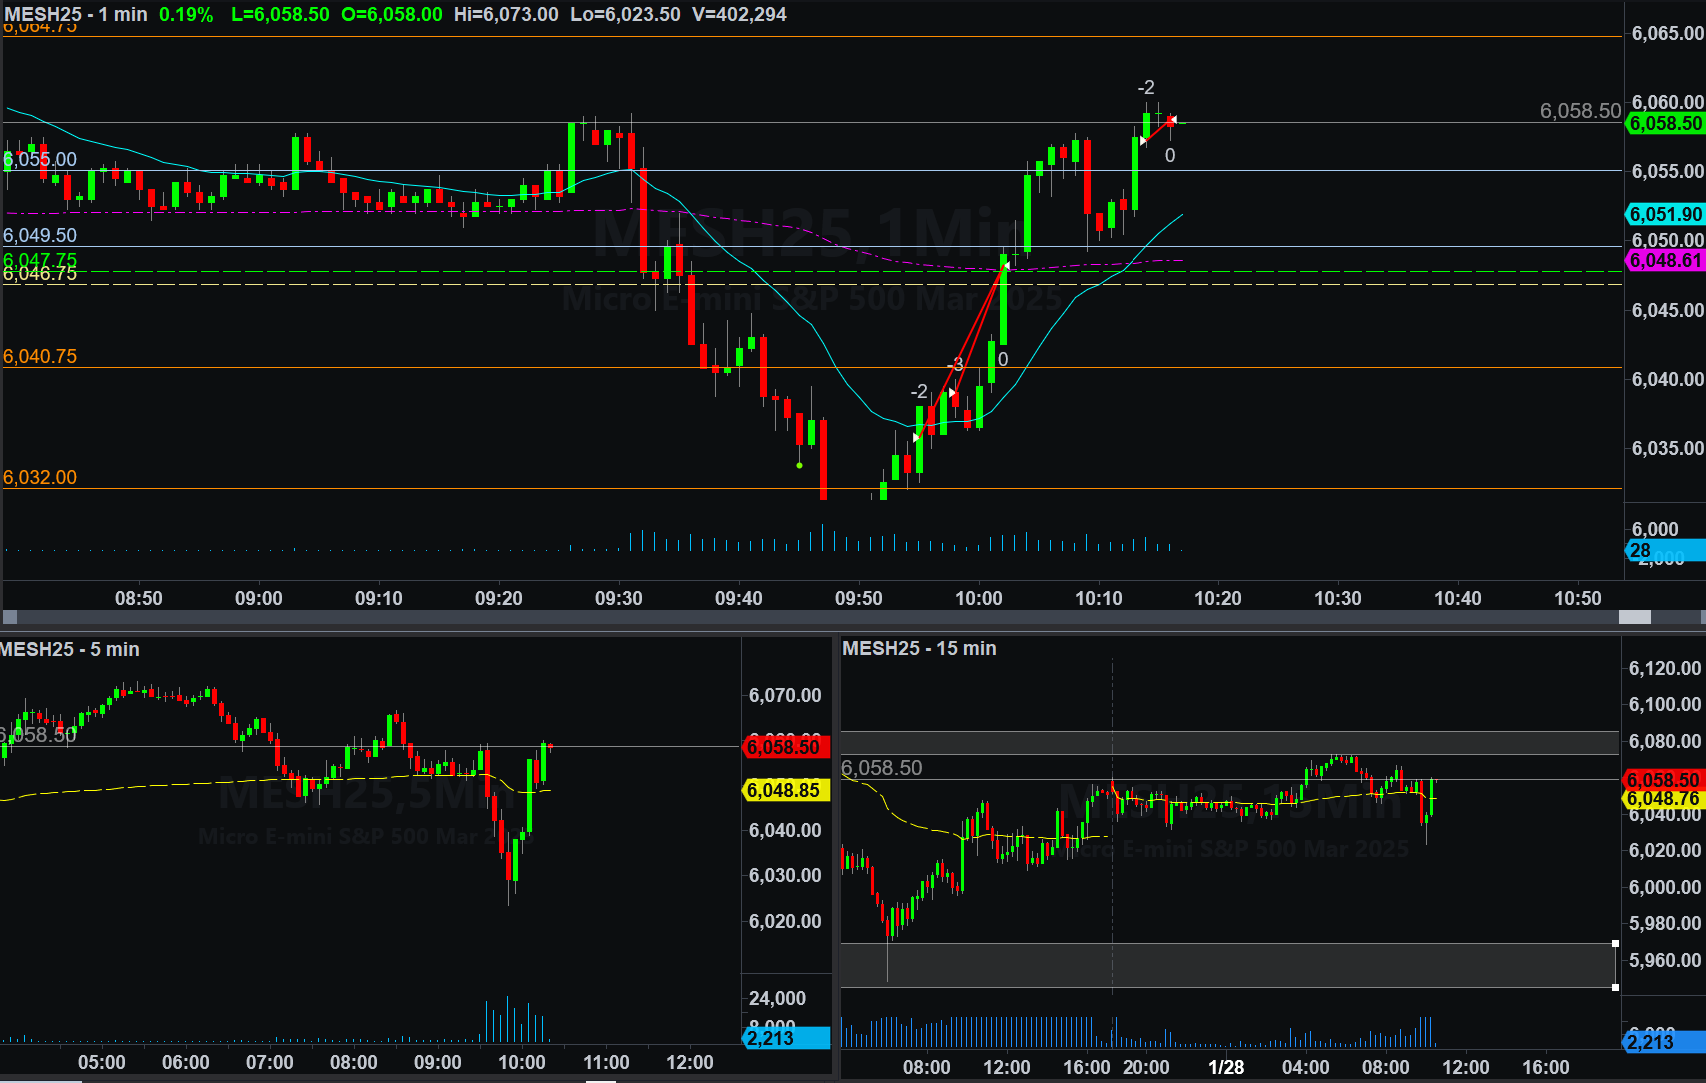
Task: Click the green 6,058.50 price tag on 1 min axis
Action: [1665, 123]
